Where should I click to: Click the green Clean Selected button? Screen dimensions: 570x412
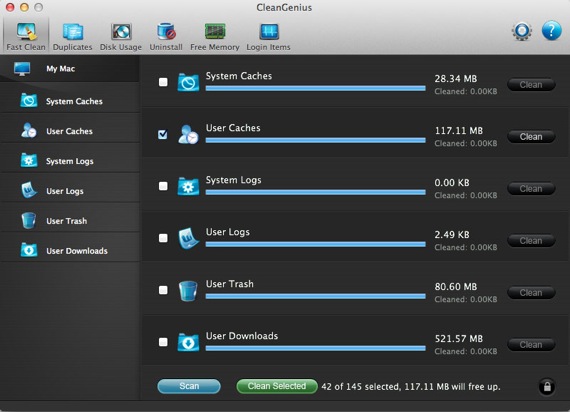(277, 386)
